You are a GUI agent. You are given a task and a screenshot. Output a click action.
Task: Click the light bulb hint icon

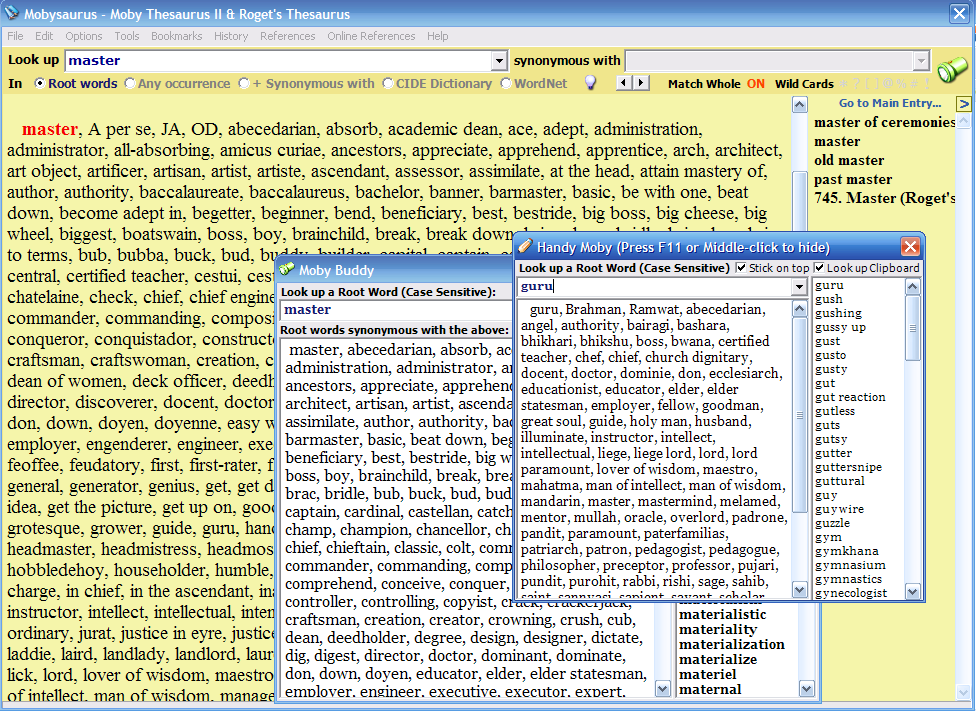point(590,83)
